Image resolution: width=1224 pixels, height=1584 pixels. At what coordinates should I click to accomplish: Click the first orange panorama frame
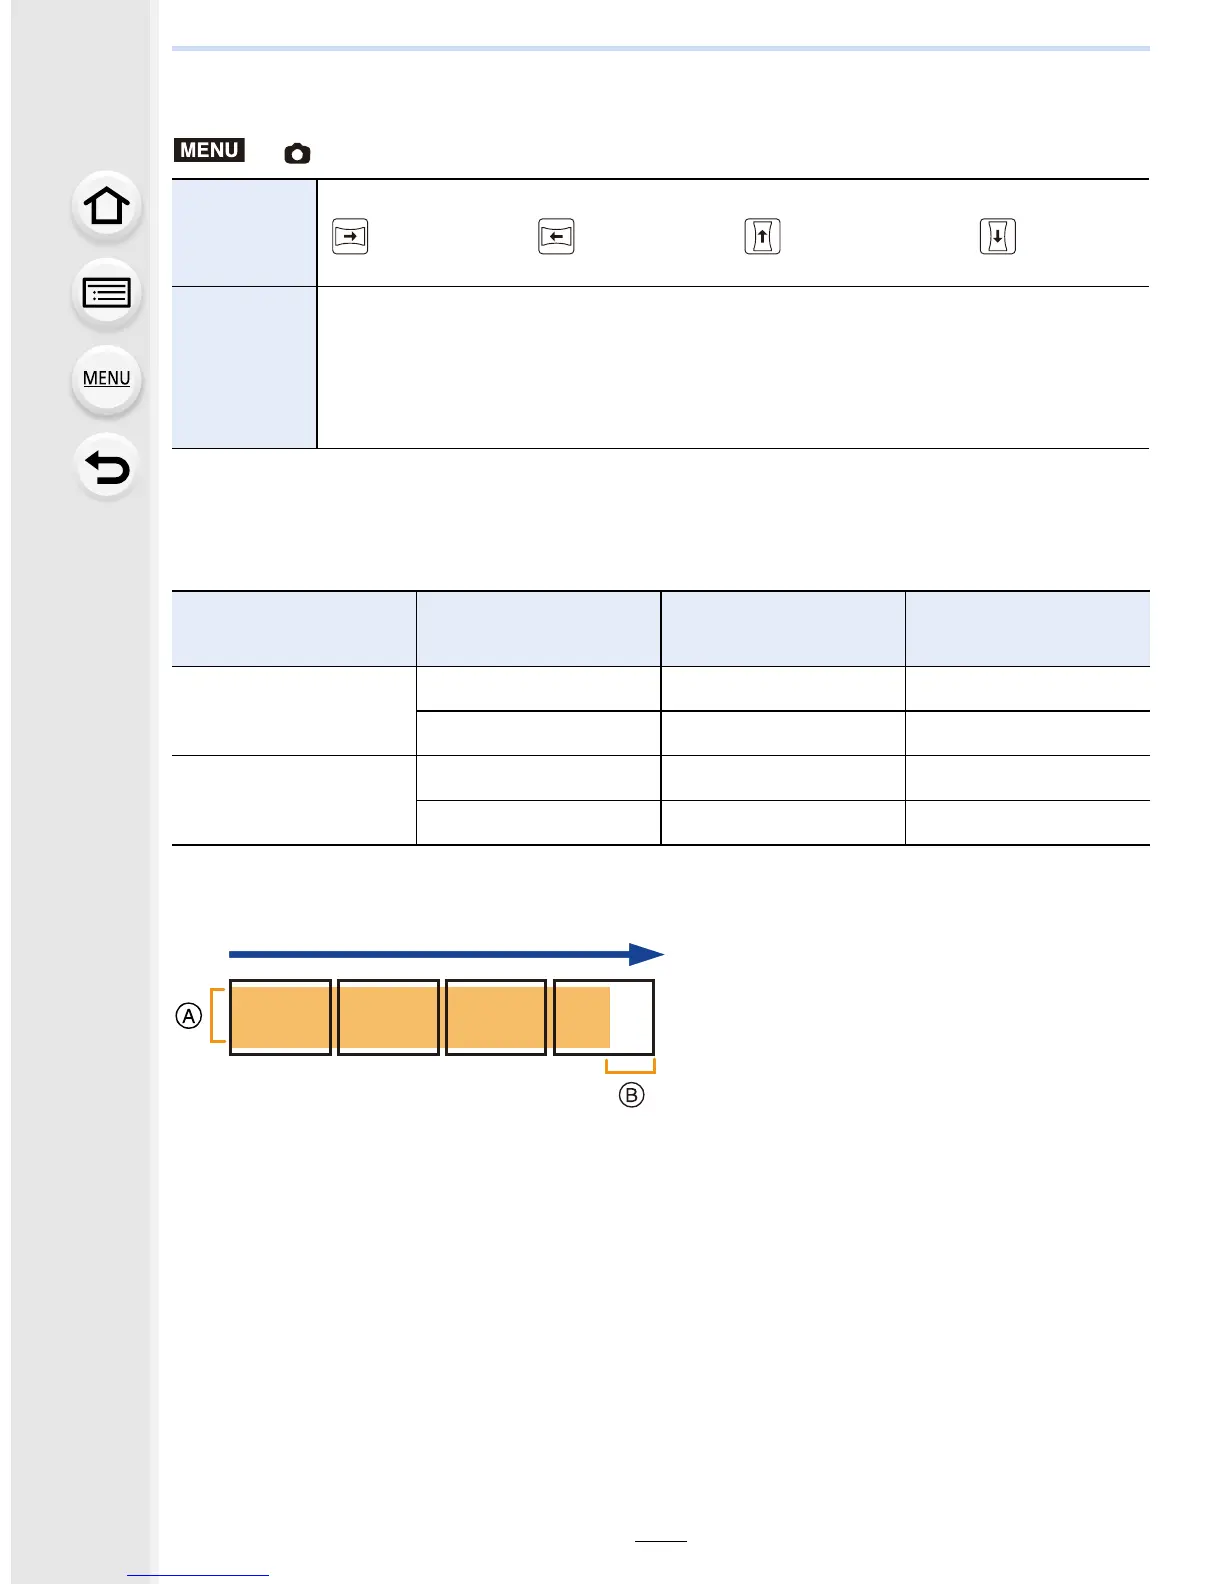point(280,1017)
